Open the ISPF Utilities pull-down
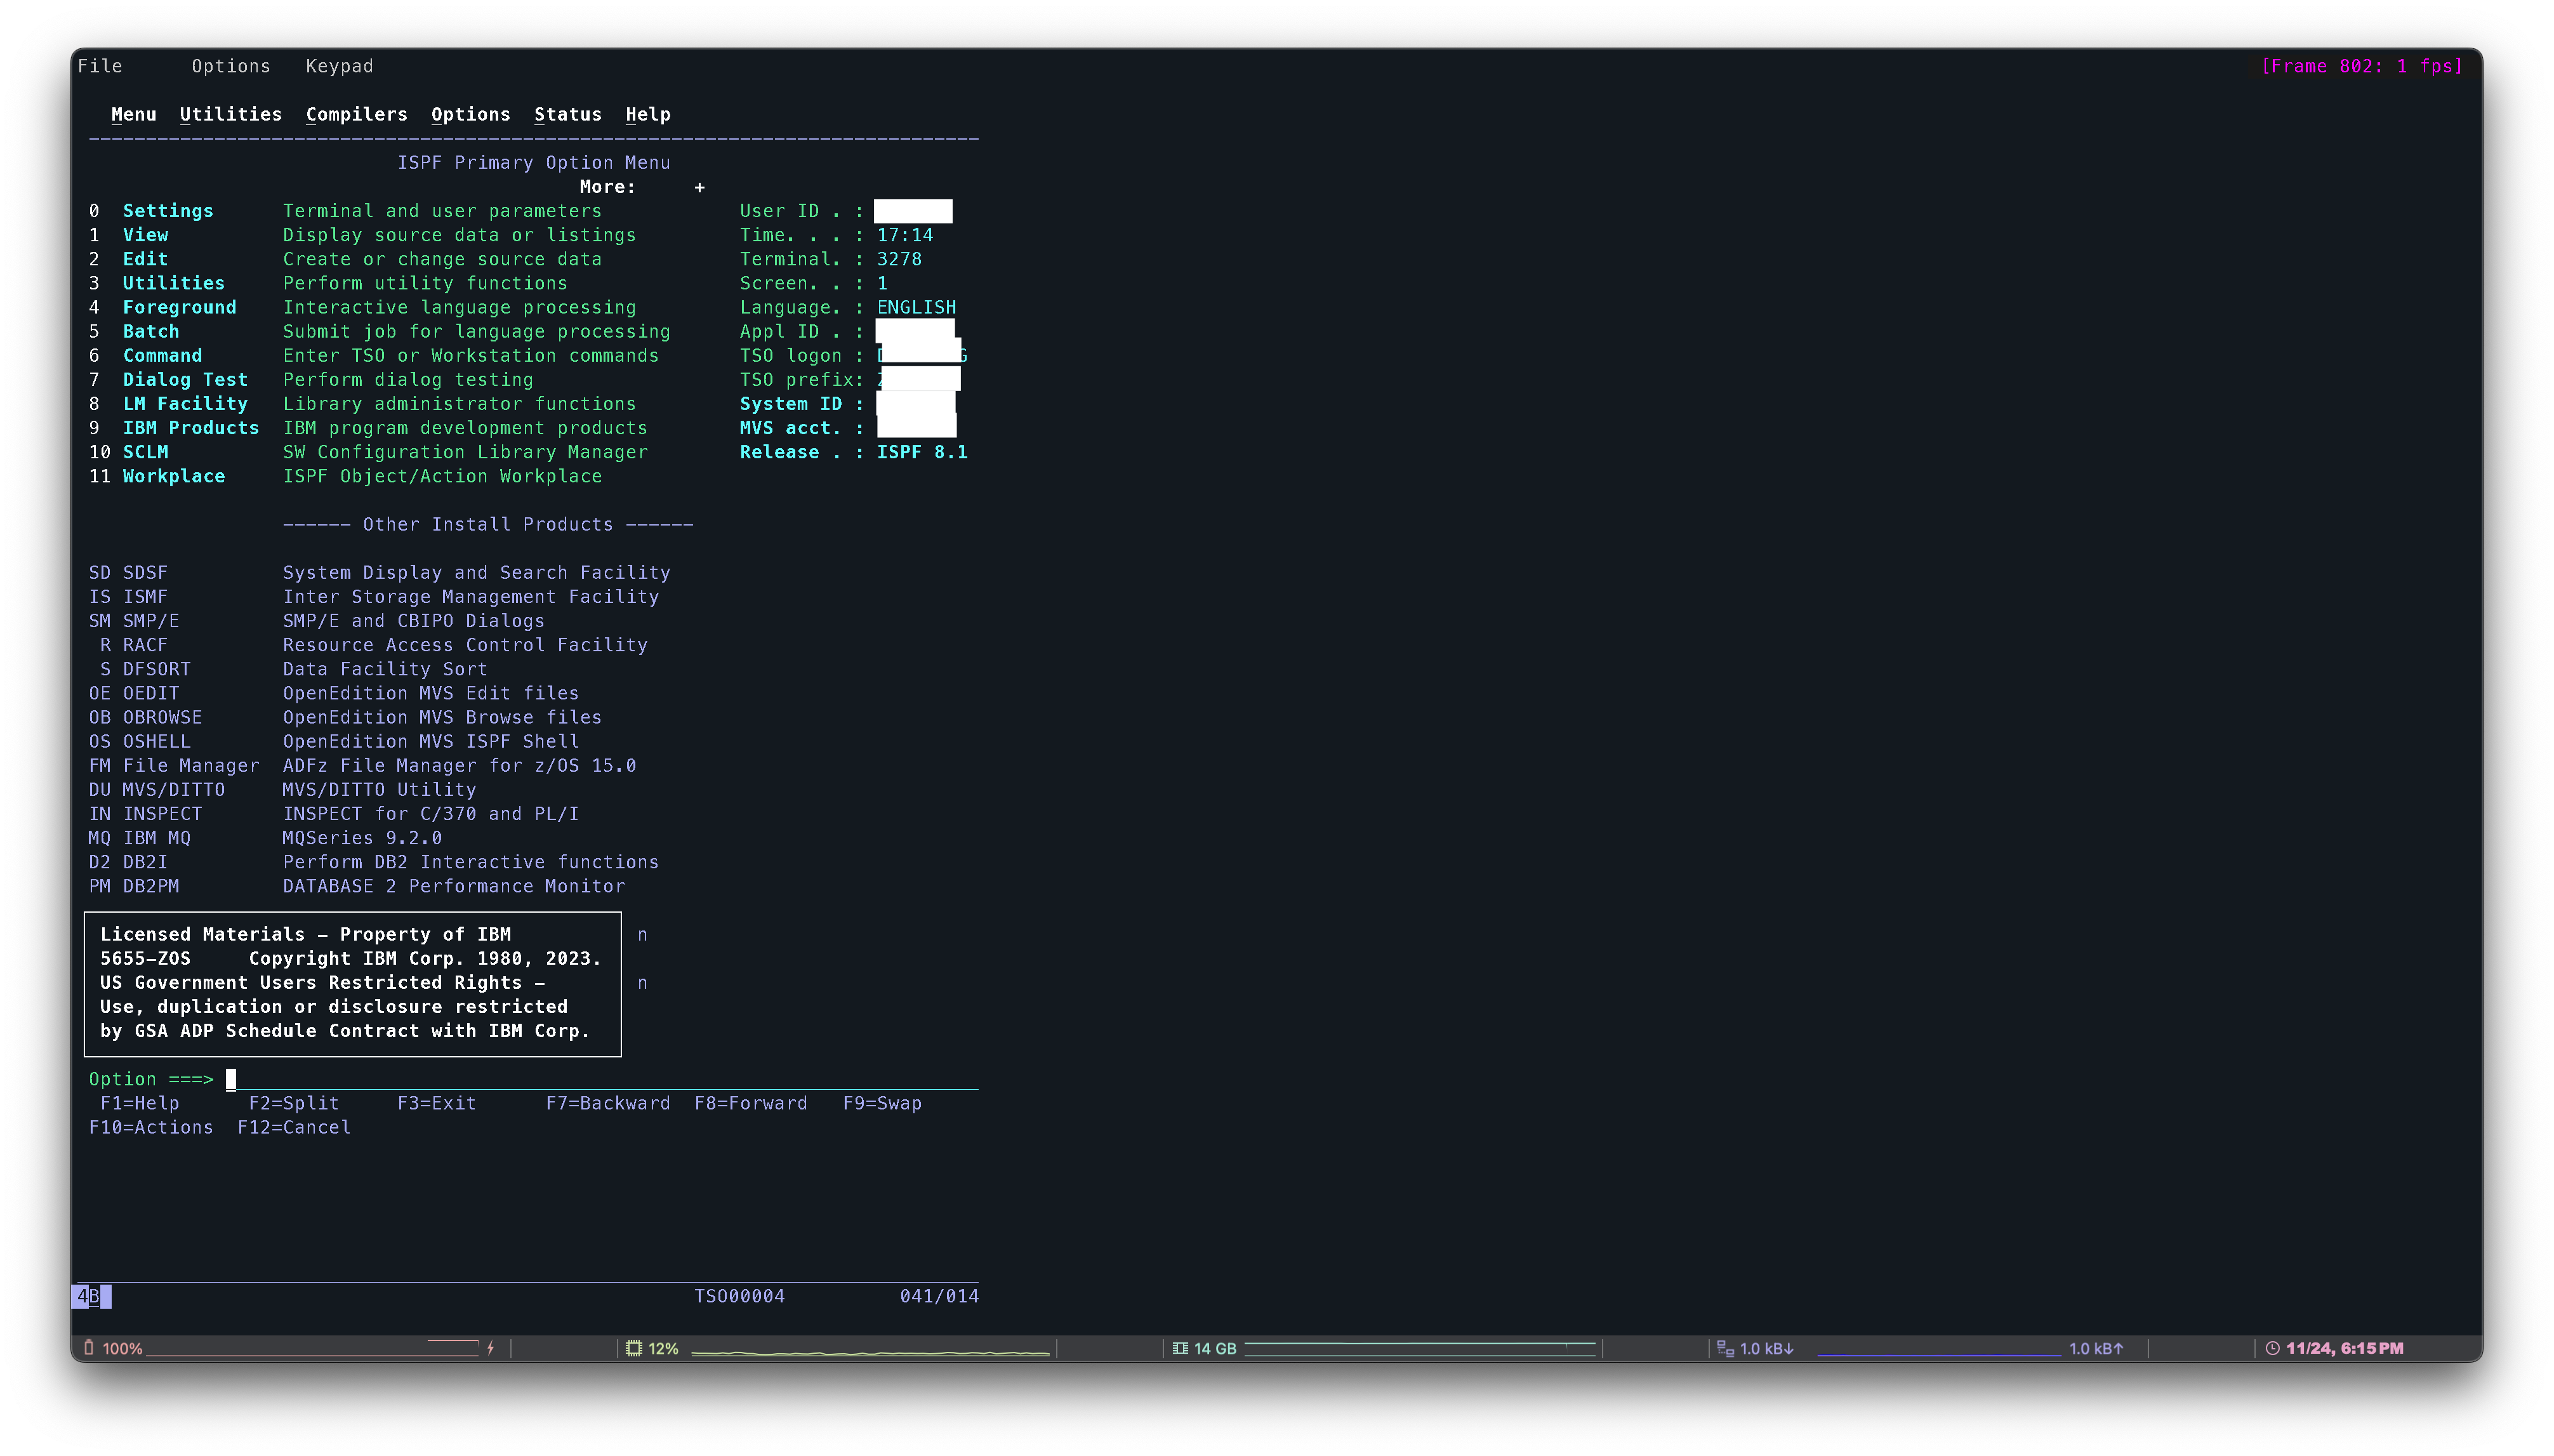The image size is (2554, 1456). coord(230,114)
